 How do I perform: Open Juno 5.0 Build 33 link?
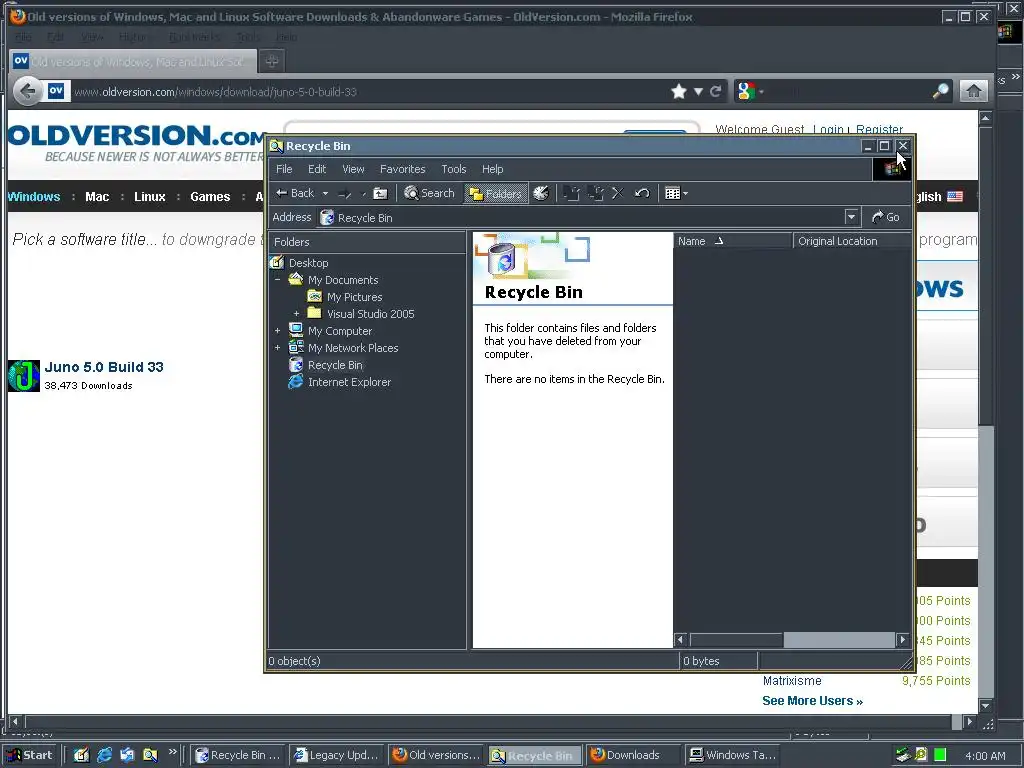click(104, 367)
